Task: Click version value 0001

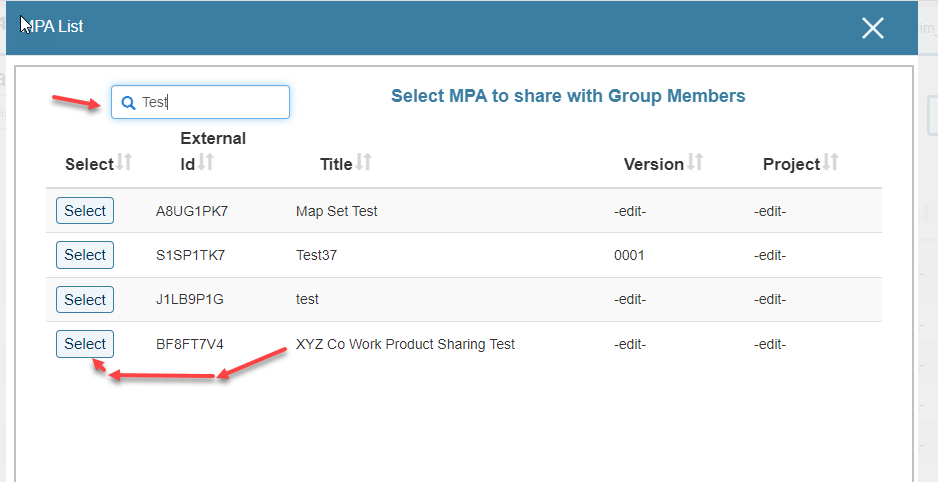Action: (x=629, y=255)
